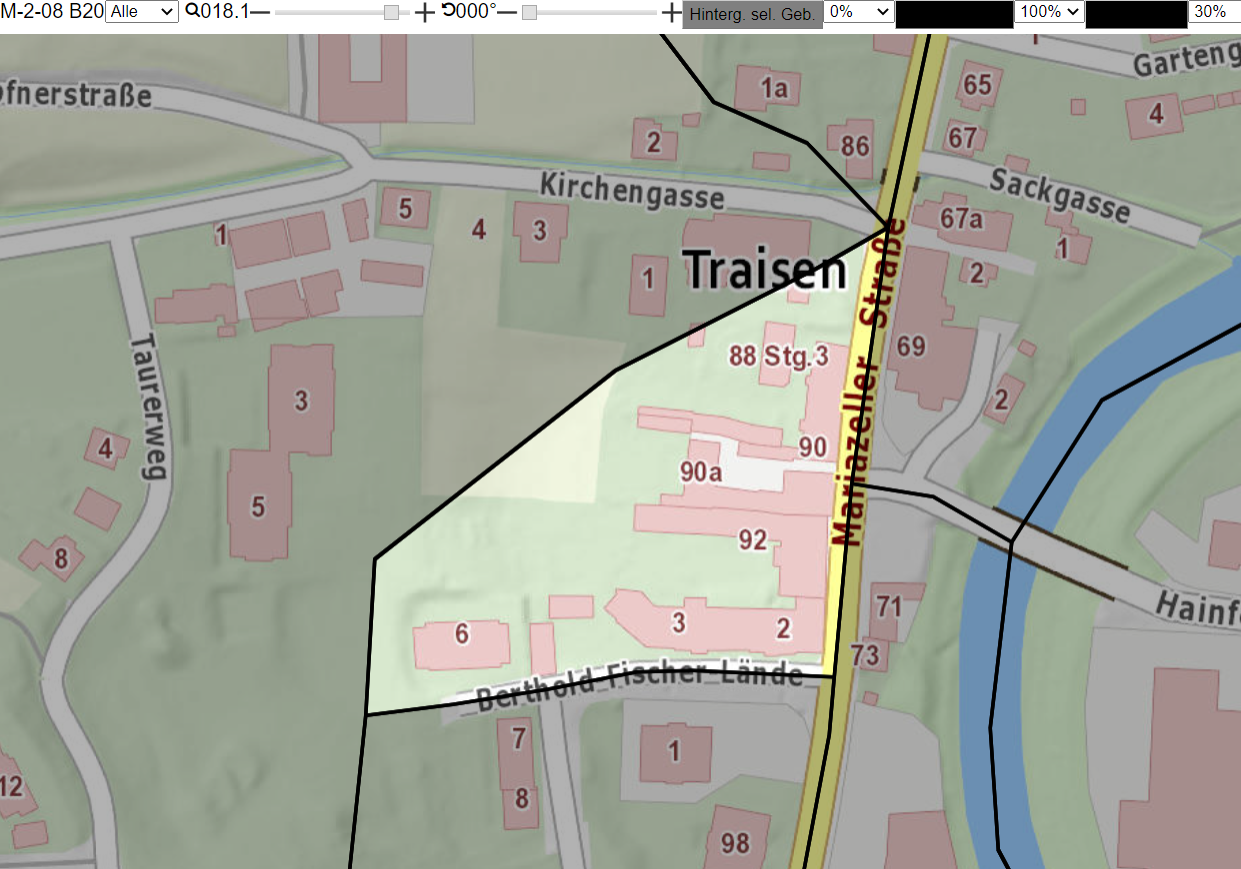Open the 0% opacity dropdown
The width and height of the screenshot is (1241, 869).
tap(859, 12)
